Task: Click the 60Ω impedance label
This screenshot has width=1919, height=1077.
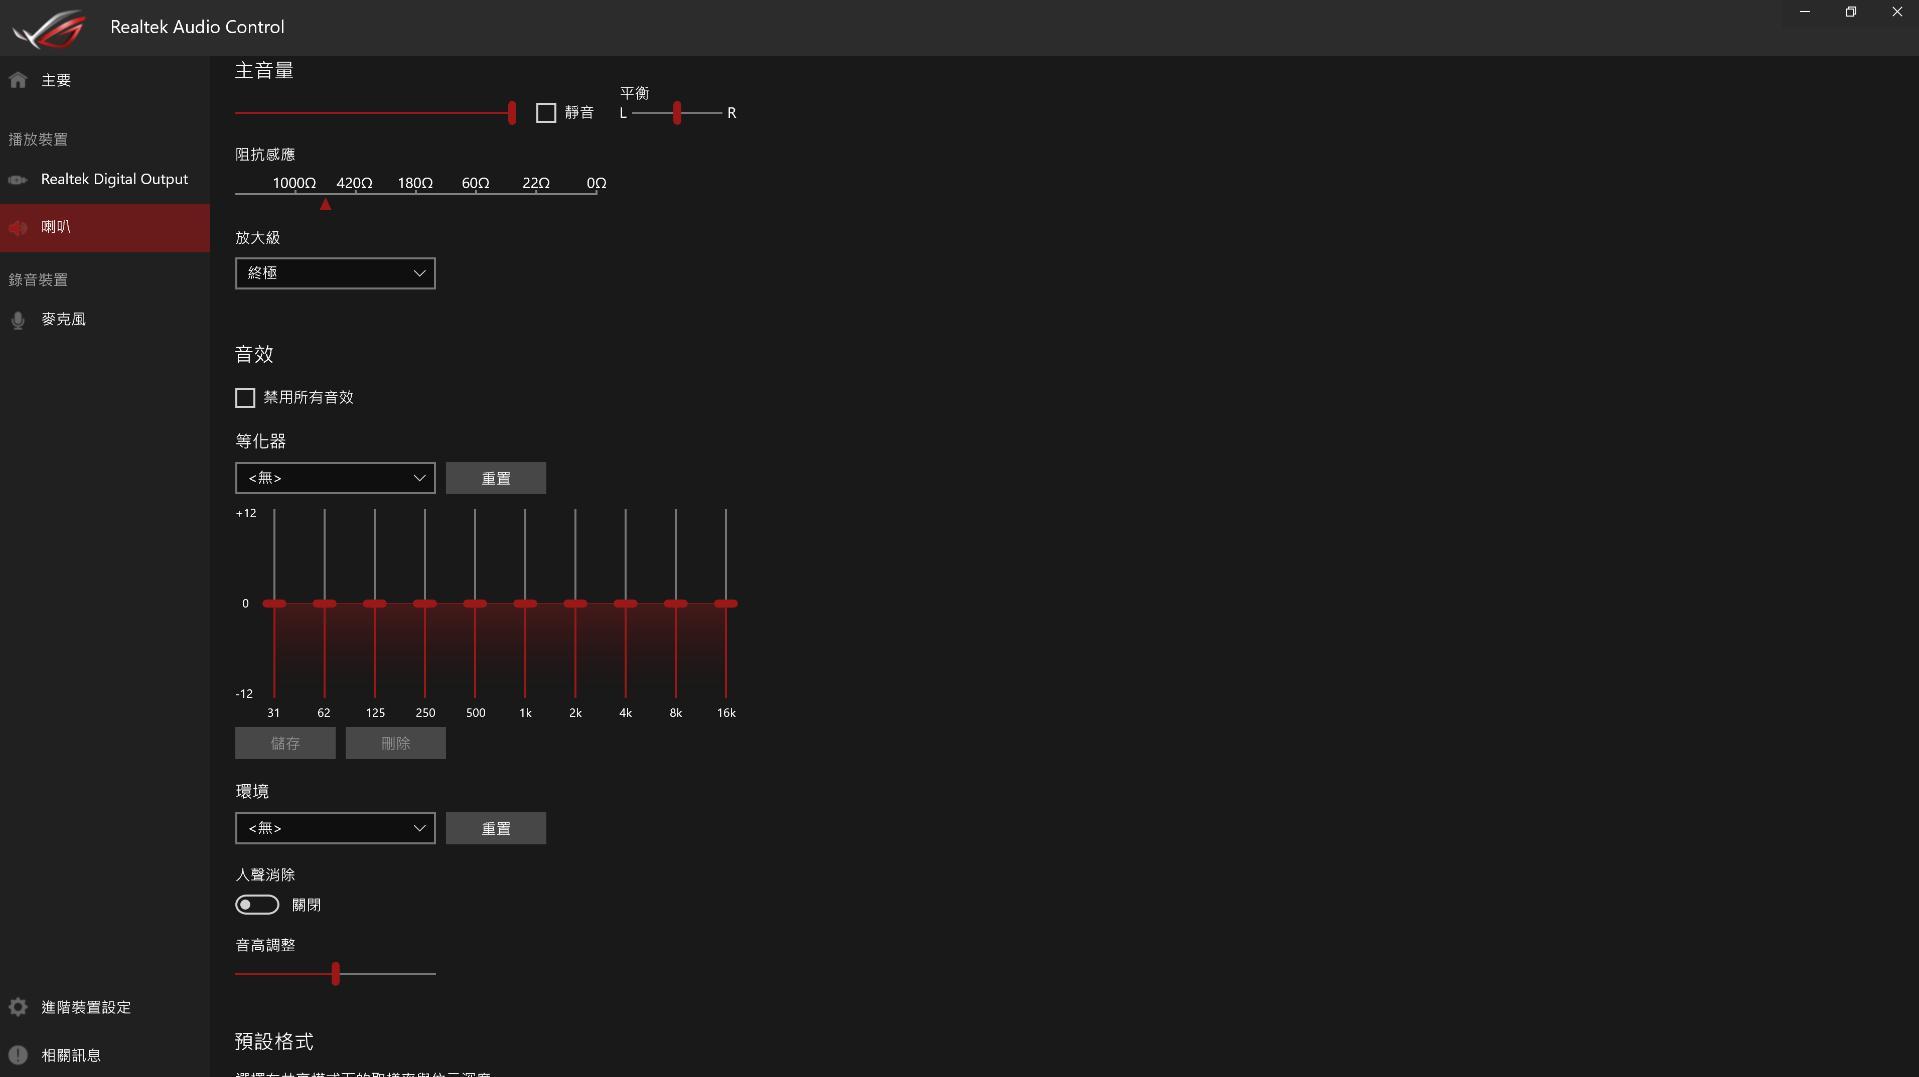Action: pos(476,183)
